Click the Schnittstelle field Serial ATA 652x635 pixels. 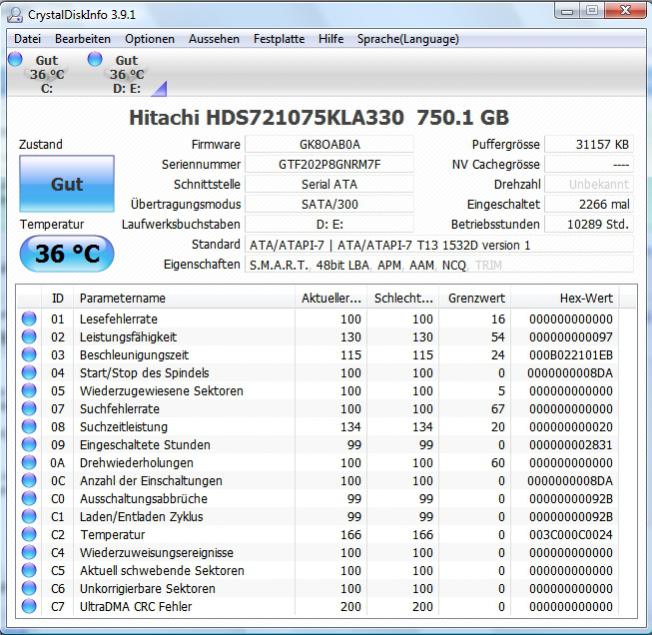[329, 184]
